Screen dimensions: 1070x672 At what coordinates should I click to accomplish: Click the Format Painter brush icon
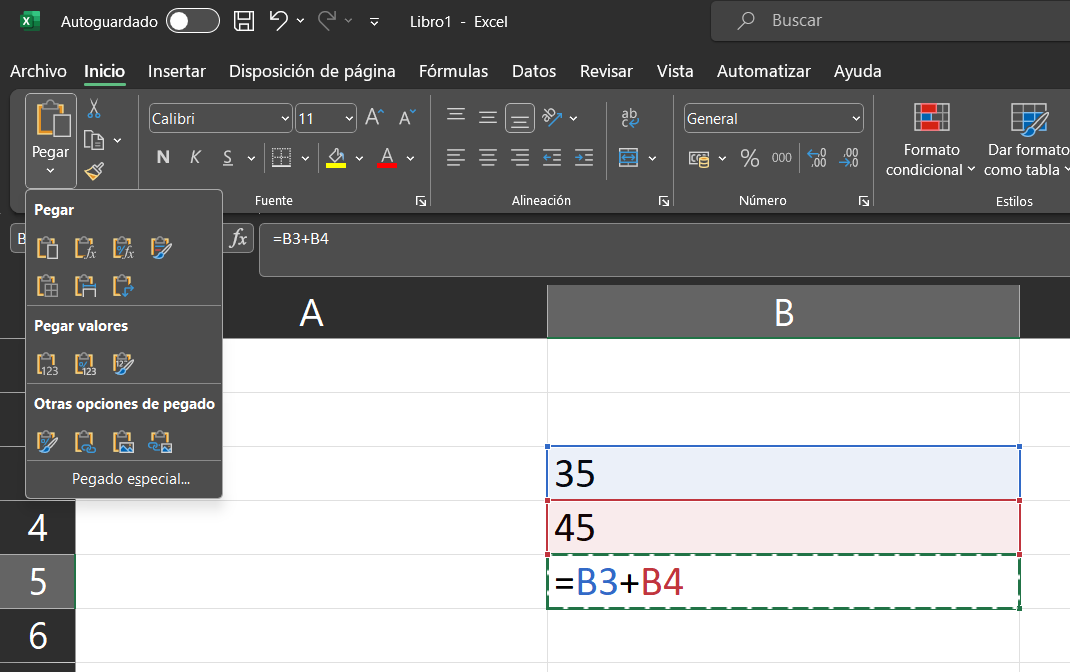point(94,171)
